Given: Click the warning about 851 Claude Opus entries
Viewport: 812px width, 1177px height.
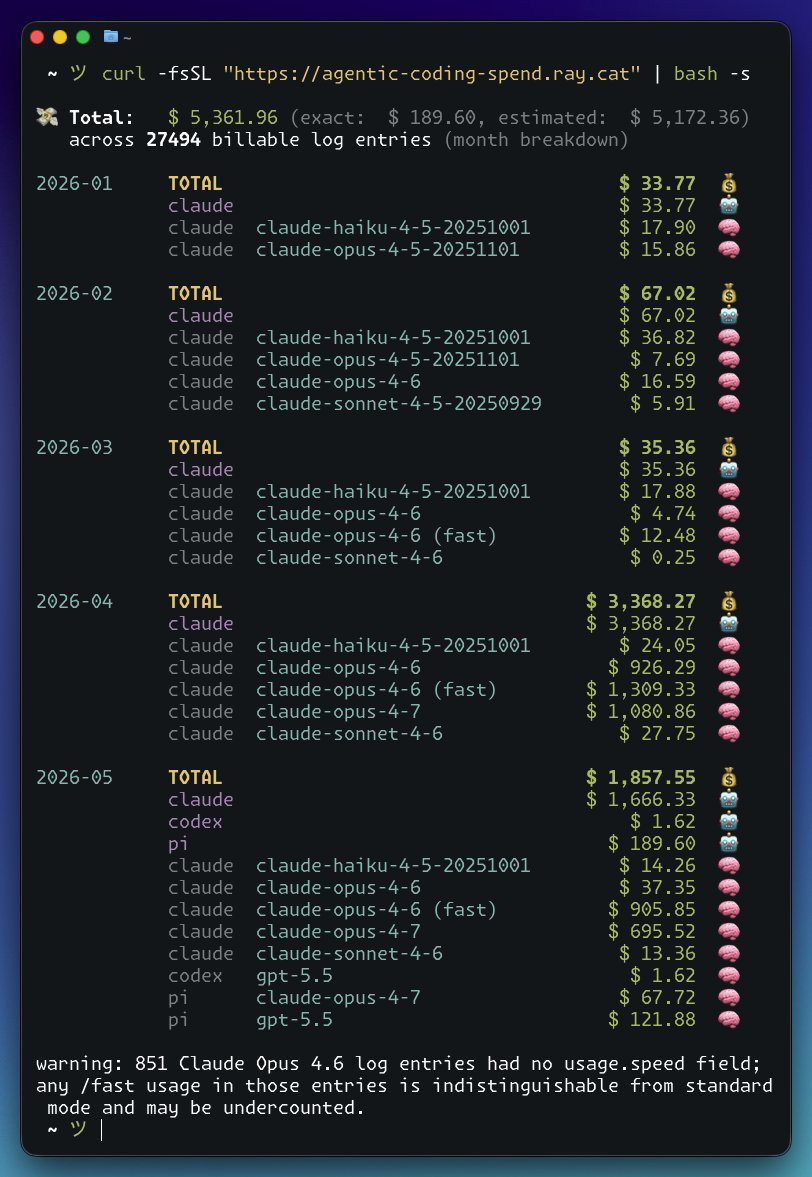Looking at the screenshot, I should point(404,1085).
